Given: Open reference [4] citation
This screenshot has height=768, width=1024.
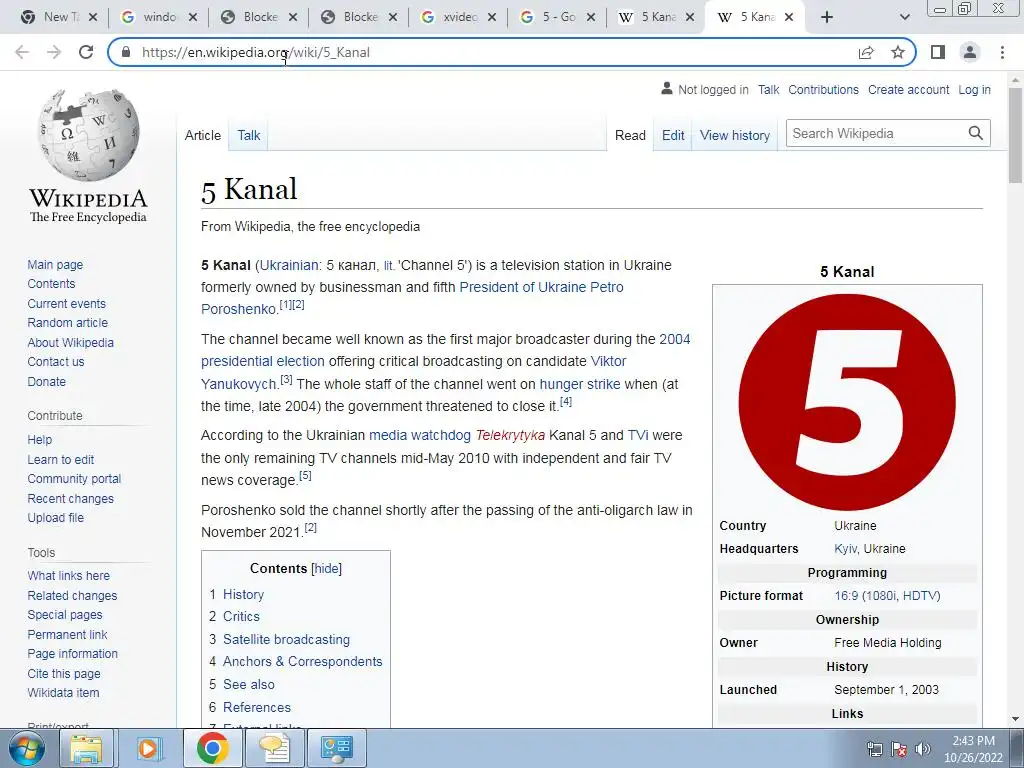Looking at the screenshot, I should pyautogui.click(x=566, y=402).
